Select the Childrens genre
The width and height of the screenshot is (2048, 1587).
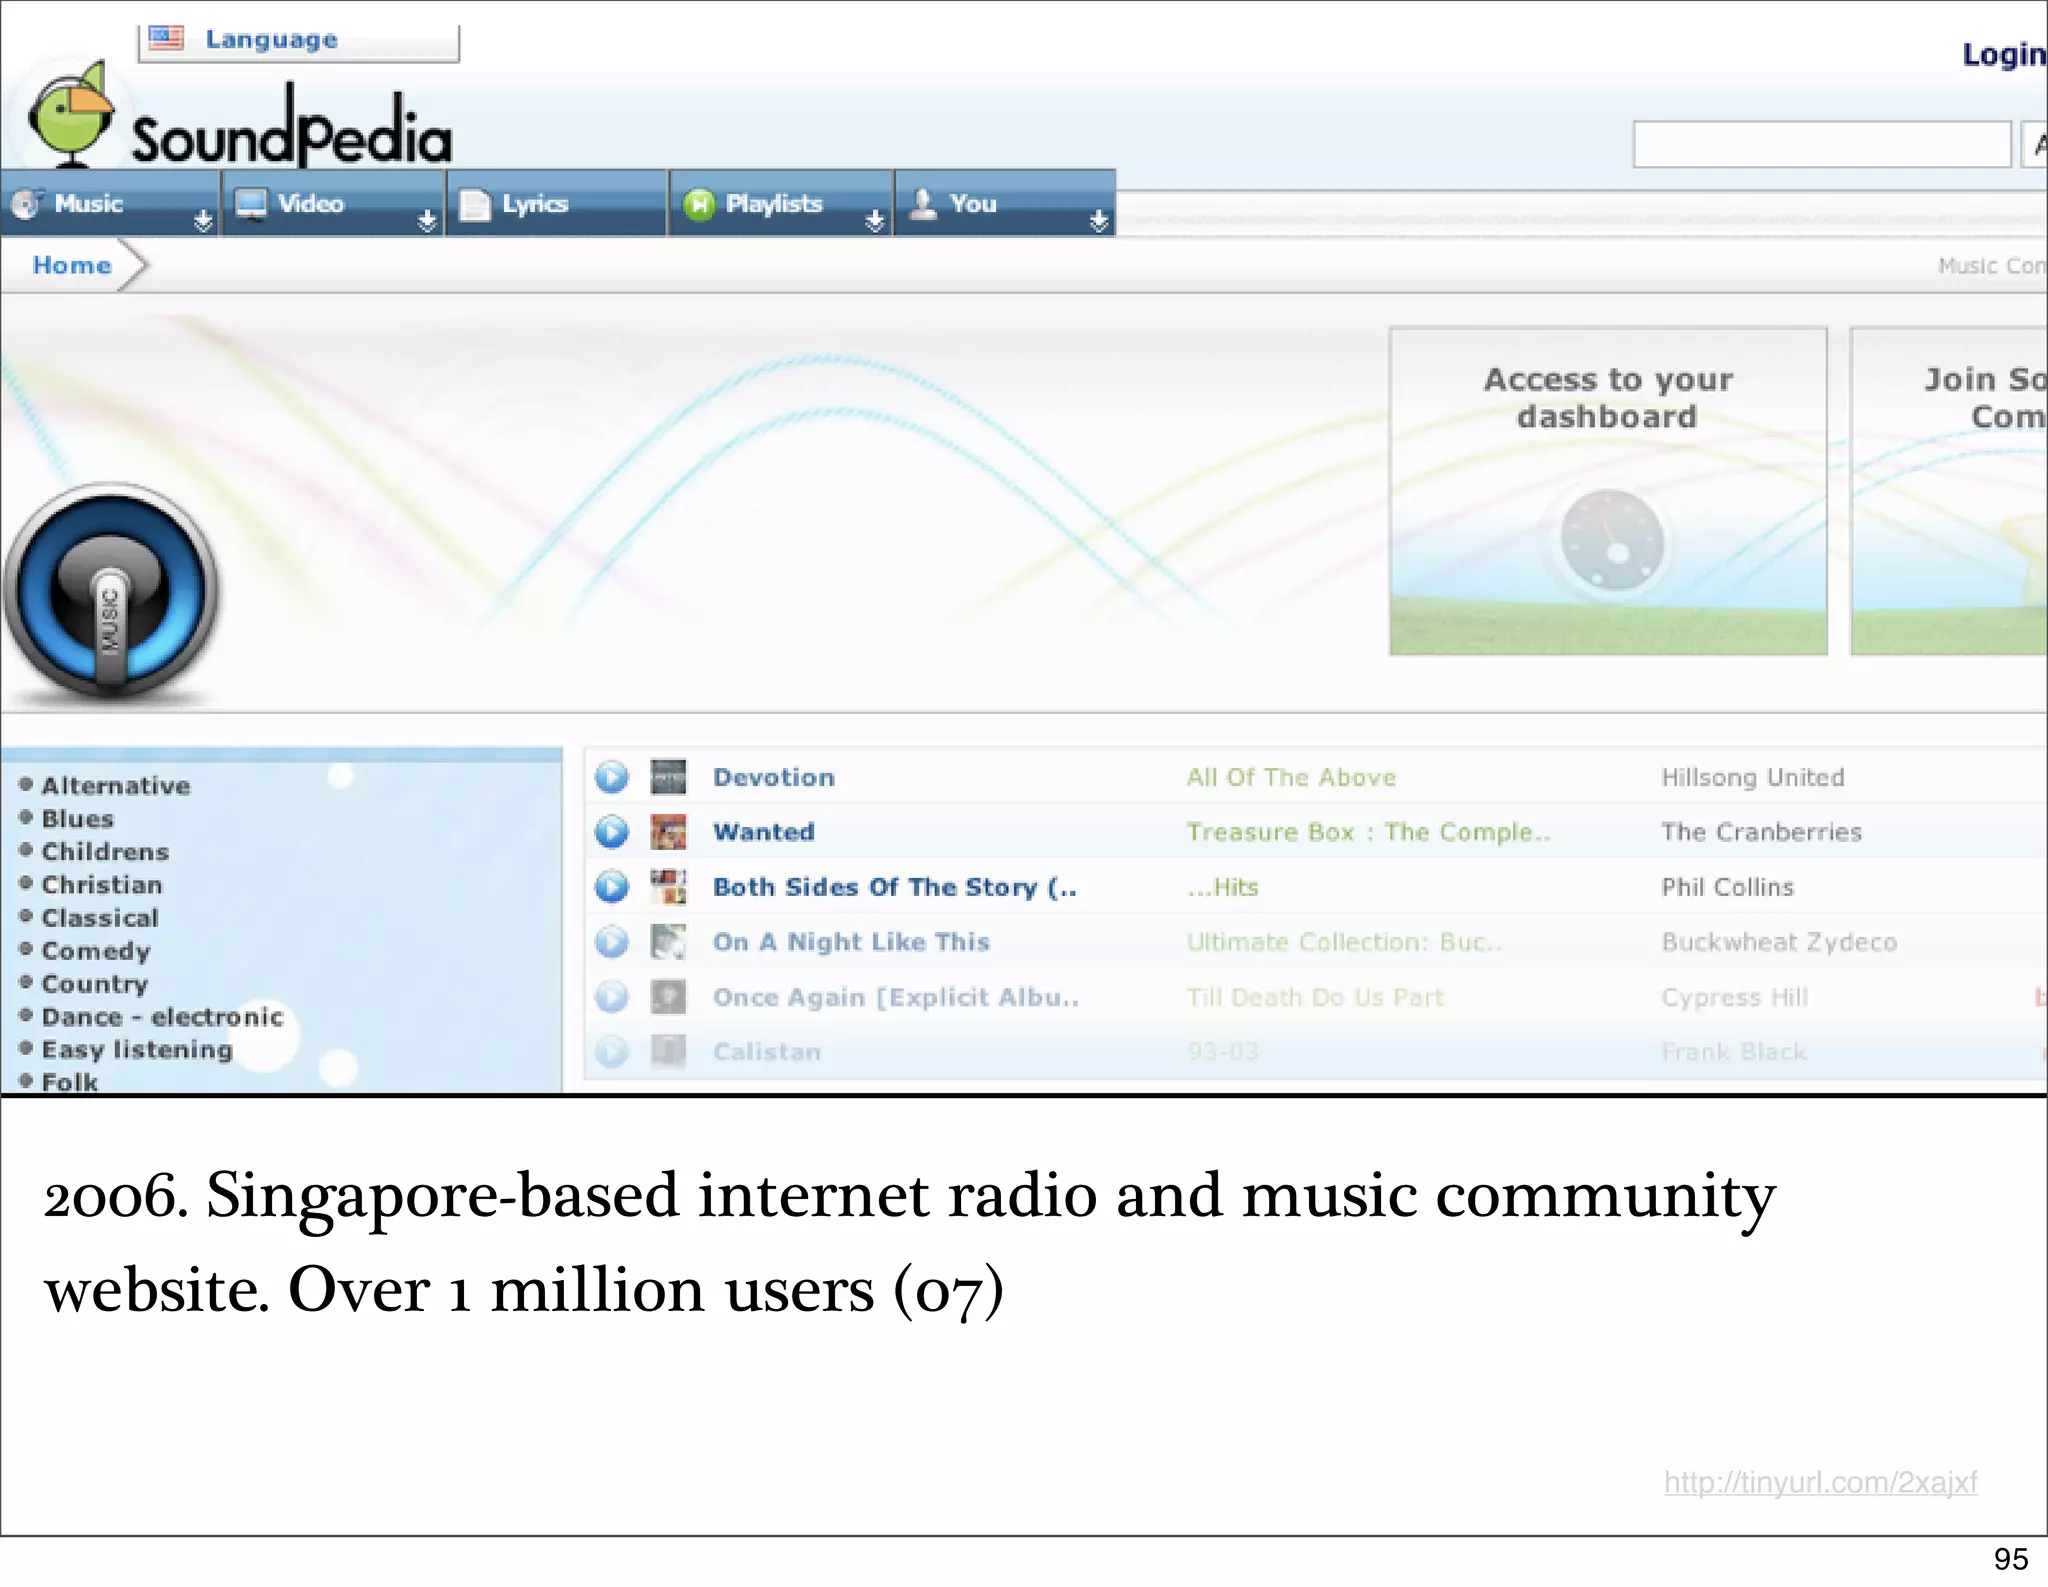click(x=105, y=852)
